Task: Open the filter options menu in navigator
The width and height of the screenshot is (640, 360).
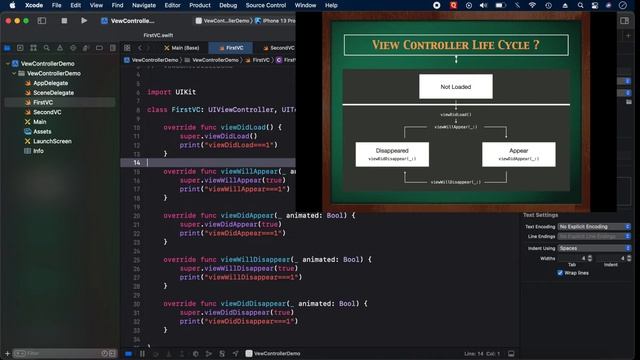Action: tap(20, 353)
